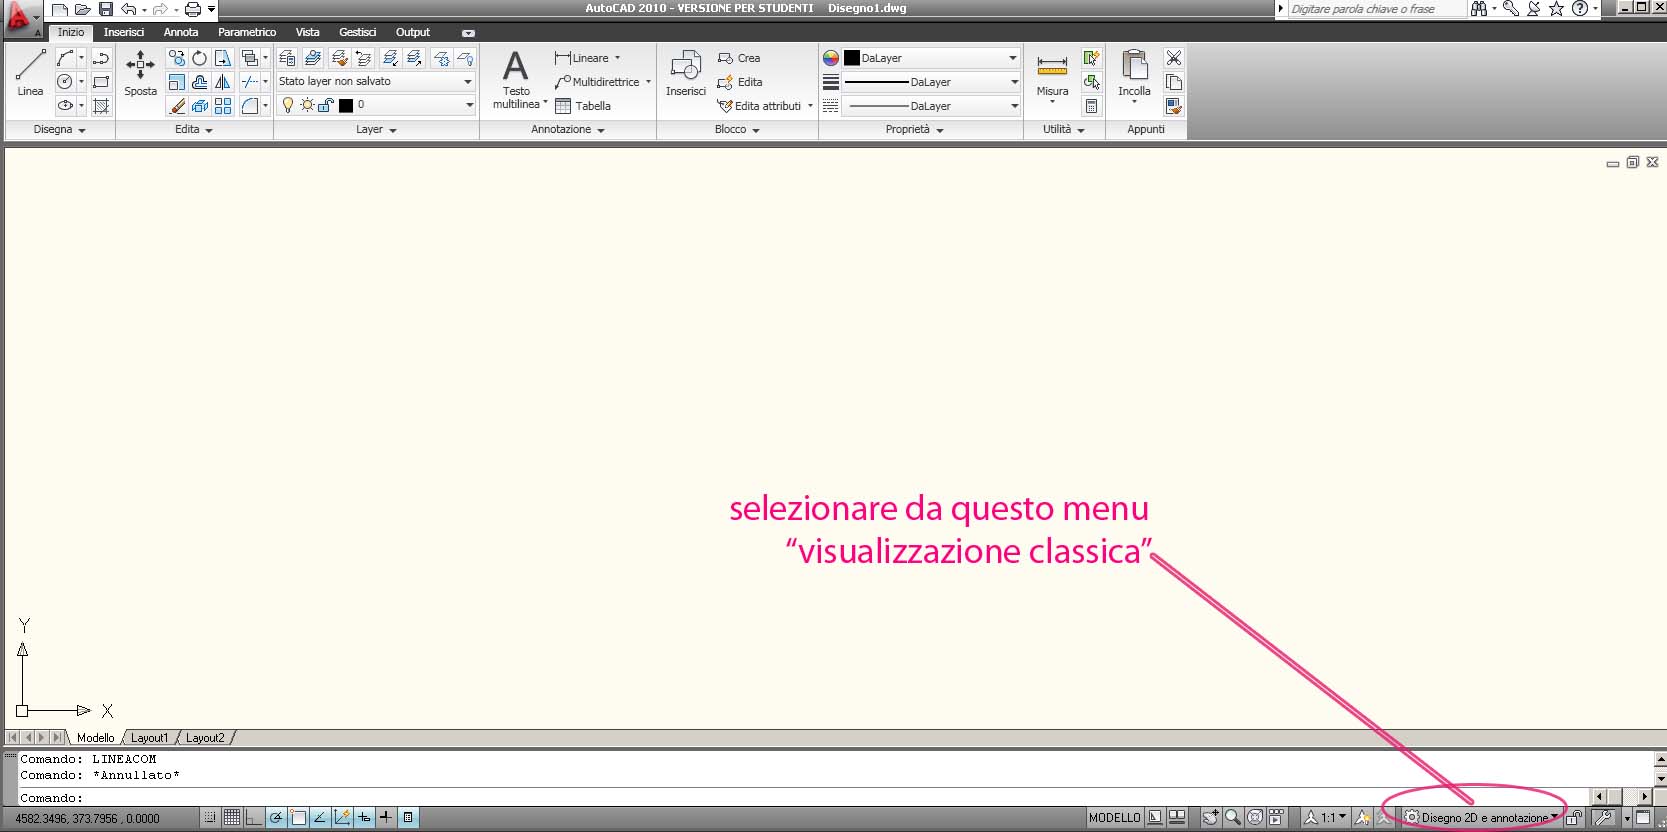This screenshot has width=1667, height=832.
Task: Toggle Dynamic Input in status bar
Action: point(364,818)
